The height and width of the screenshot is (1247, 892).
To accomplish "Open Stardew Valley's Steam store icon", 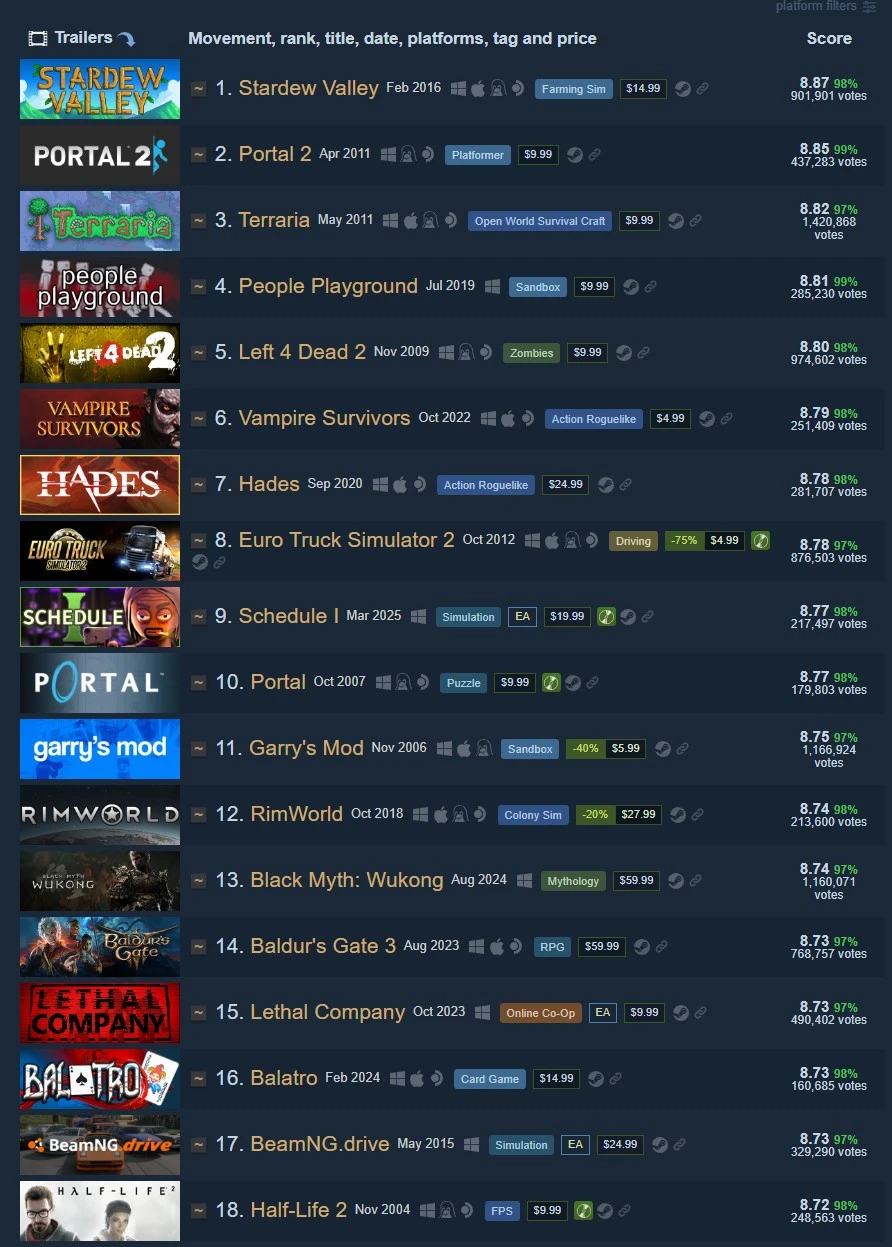I will point(681,88).
